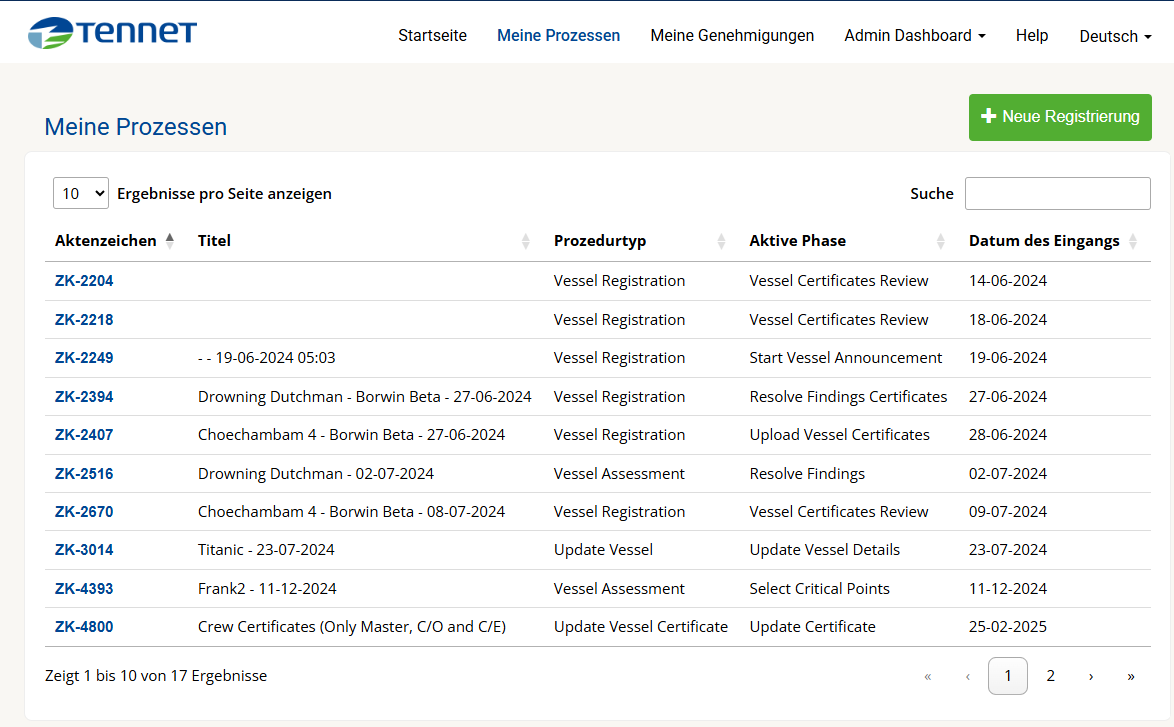This screenshot has height=727, width=1174.
Task: Open results per page dropdown
Action: (x=81, y=193)
